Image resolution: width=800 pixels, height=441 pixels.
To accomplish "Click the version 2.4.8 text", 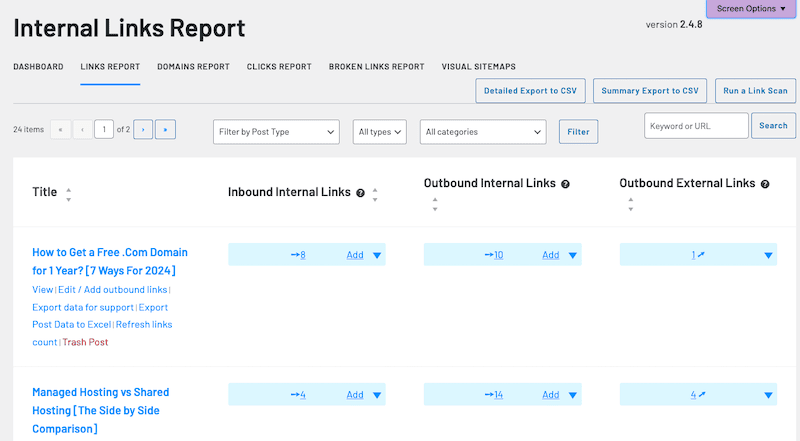I will (x=674, y=24).
